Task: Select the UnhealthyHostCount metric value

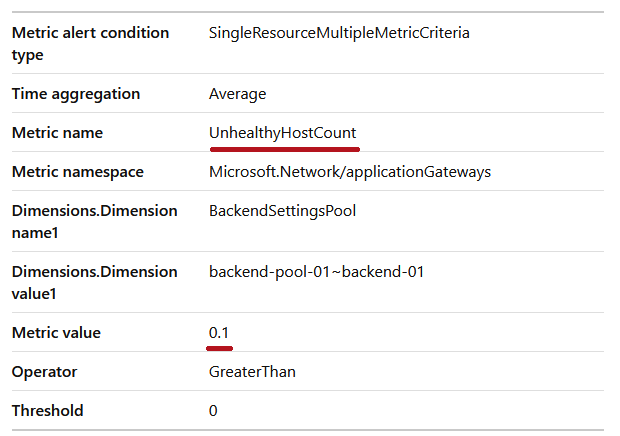Action: pyautogui.click(x=283, y=133)
